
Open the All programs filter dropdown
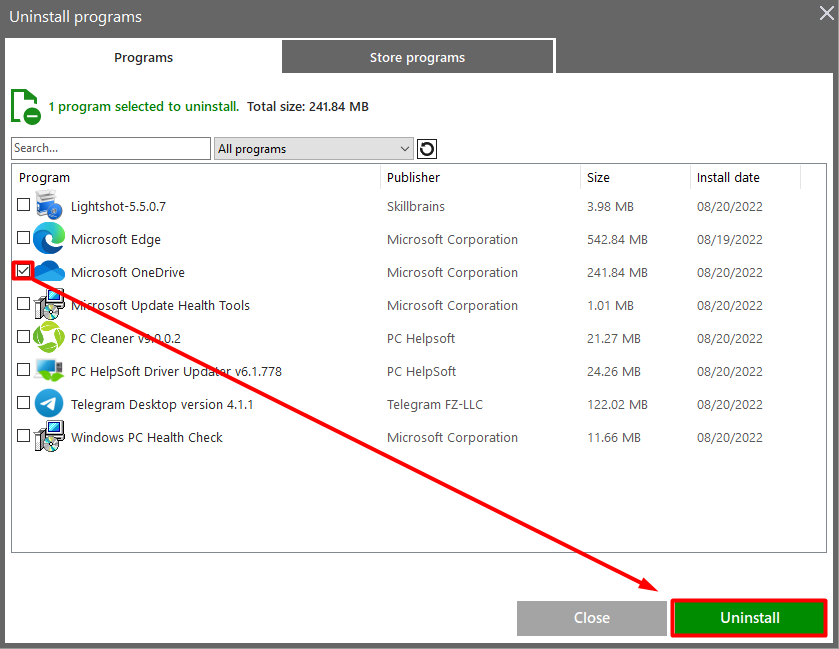click(314, 148)
